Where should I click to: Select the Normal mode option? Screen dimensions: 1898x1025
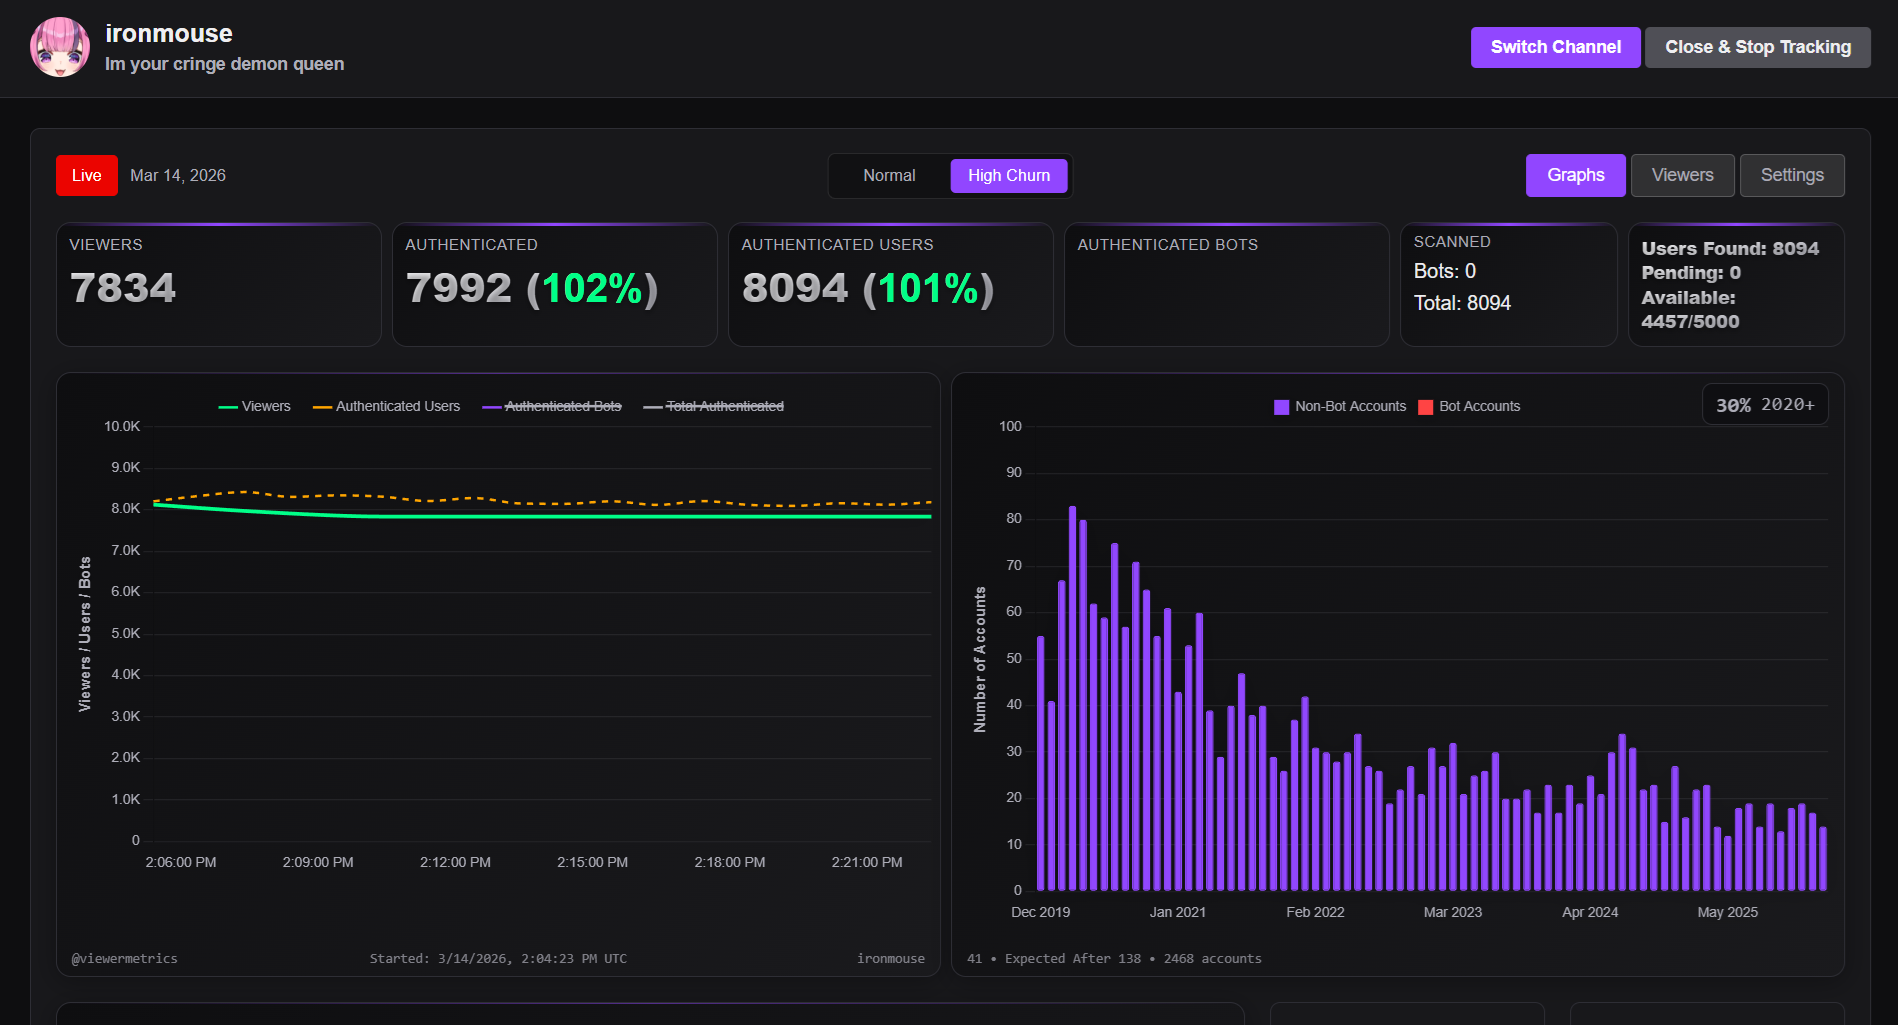point(889,176)
